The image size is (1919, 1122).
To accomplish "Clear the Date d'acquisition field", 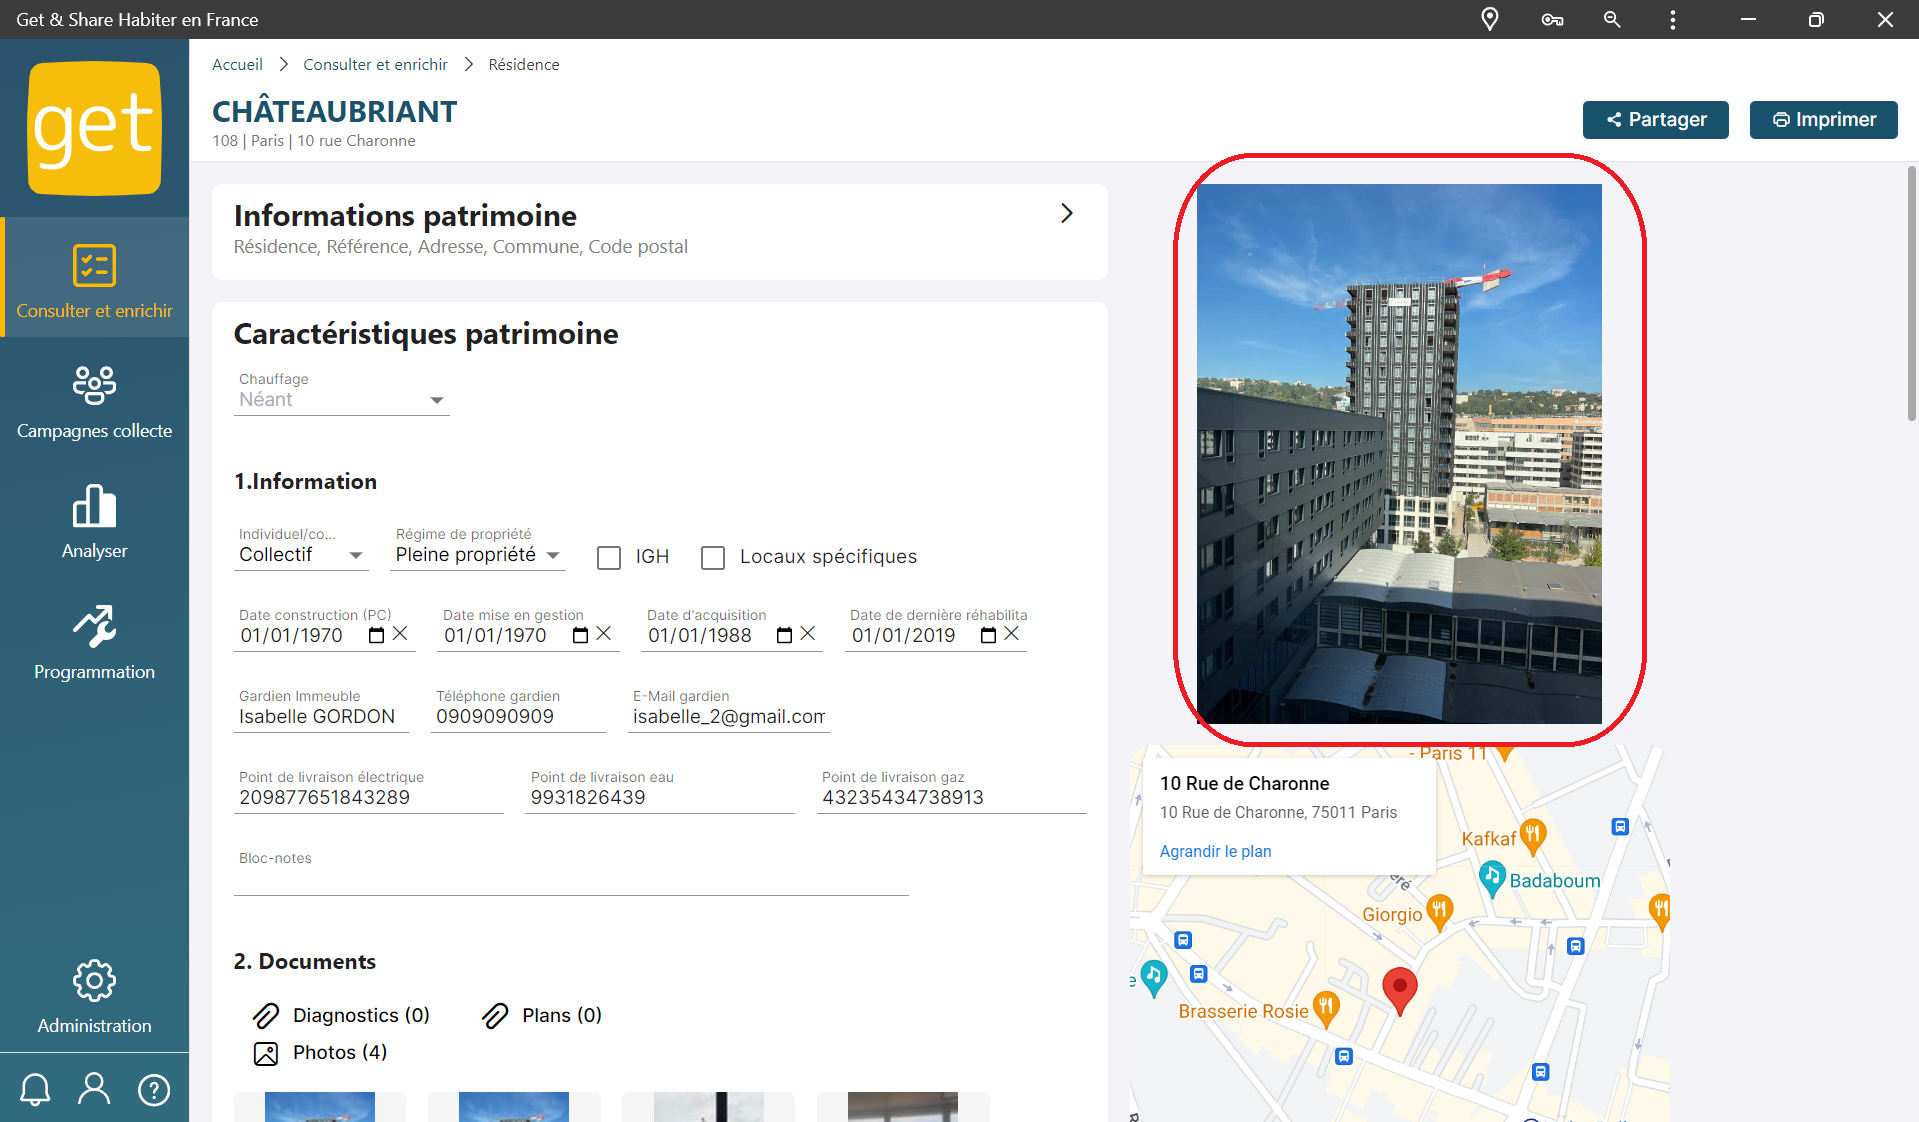I will 808,634.
